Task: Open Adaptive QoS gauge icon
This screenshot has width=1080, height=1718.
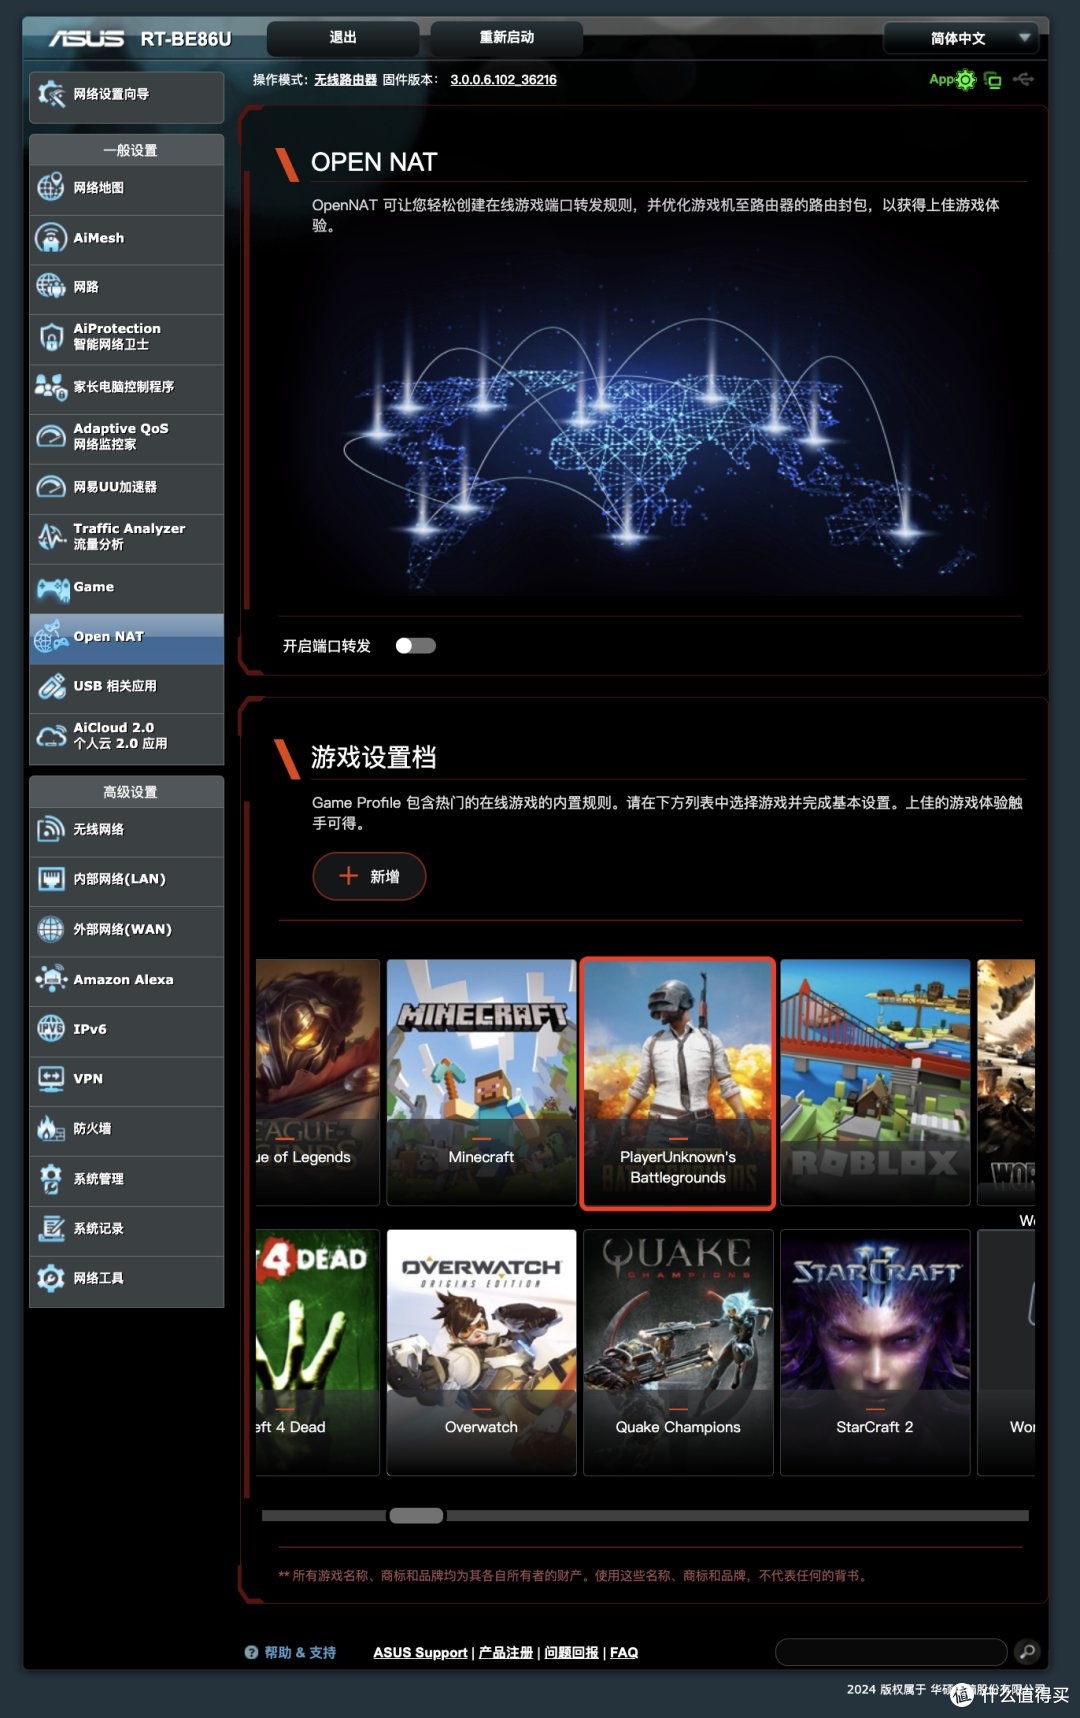Action: click(51, 436)
